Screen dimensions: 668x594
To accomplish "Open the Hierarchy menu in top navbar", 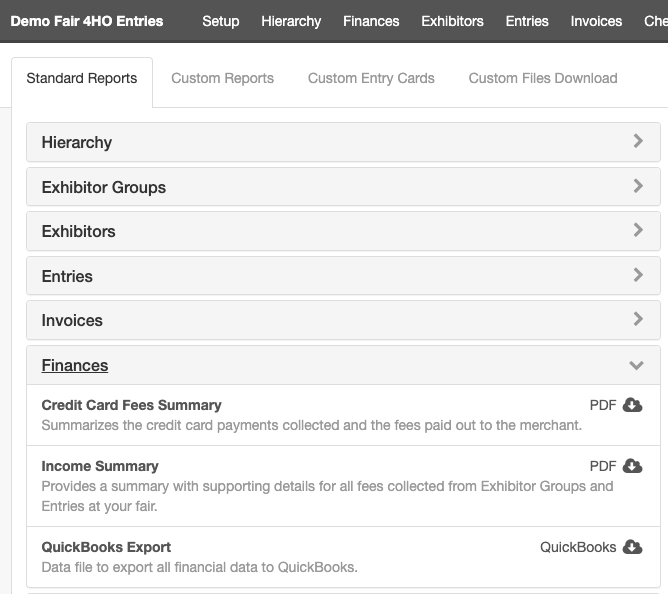I will tap(291, 21).
